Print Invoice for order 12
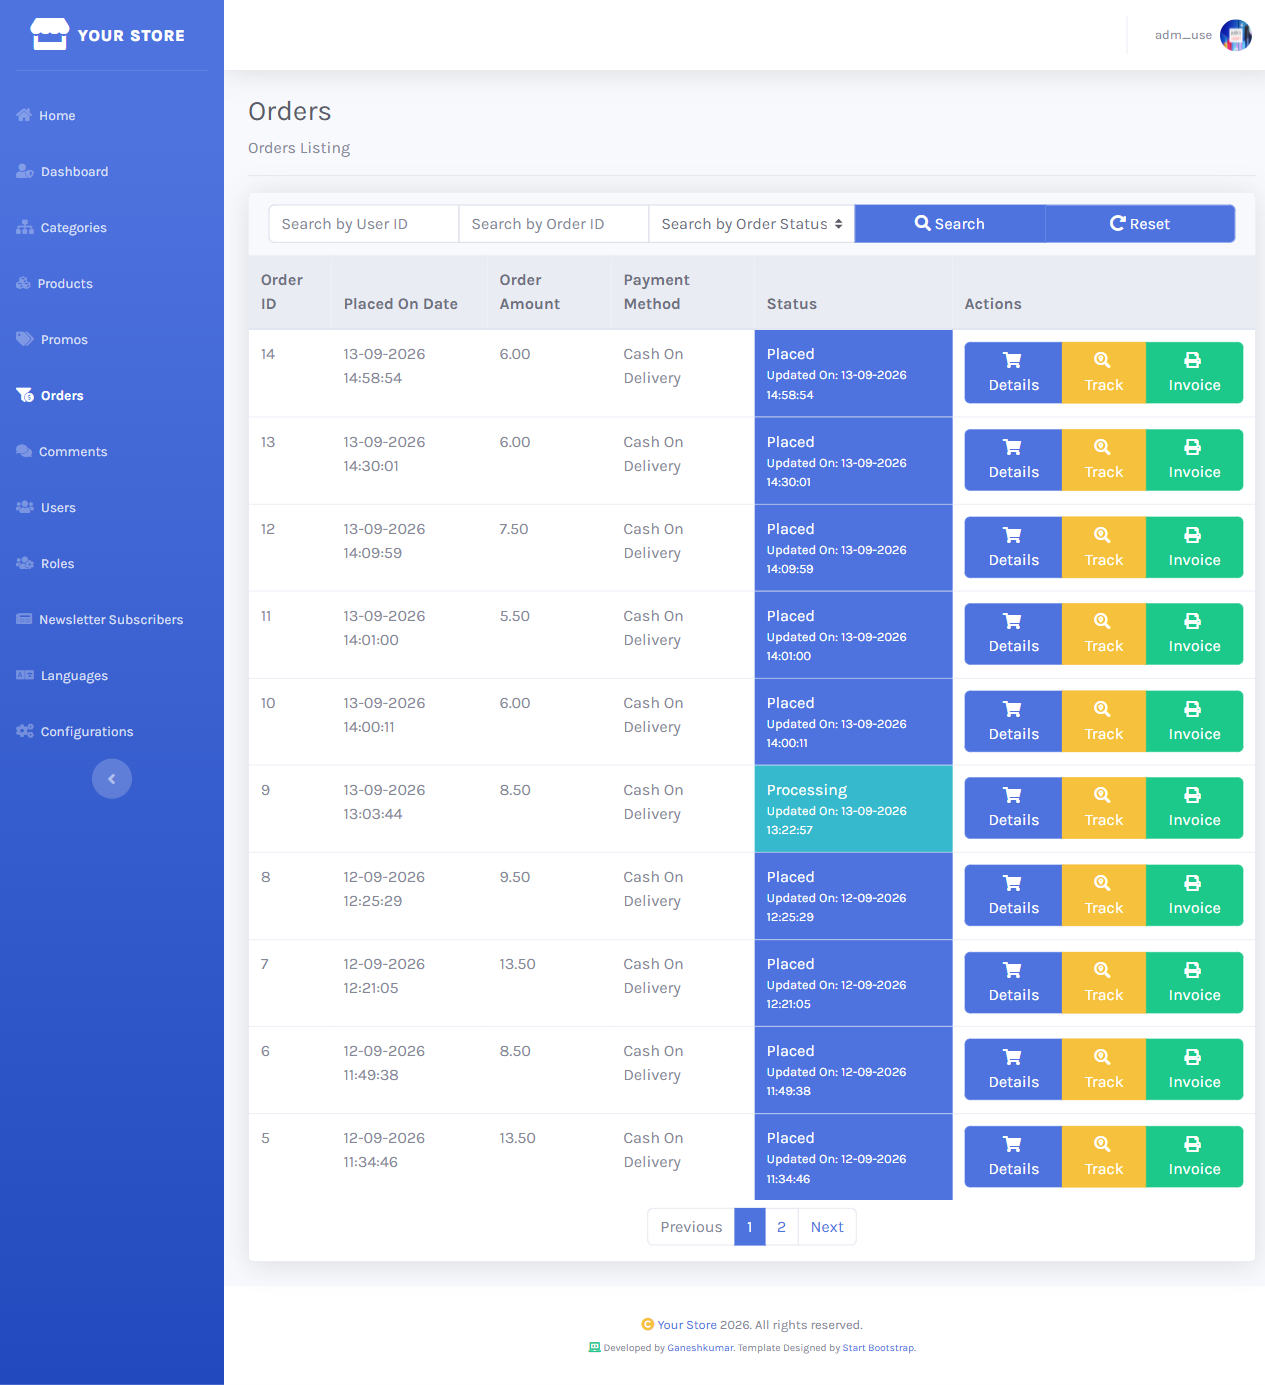The height and width of the screenshot is (1385, 1265). point(1194,547)
